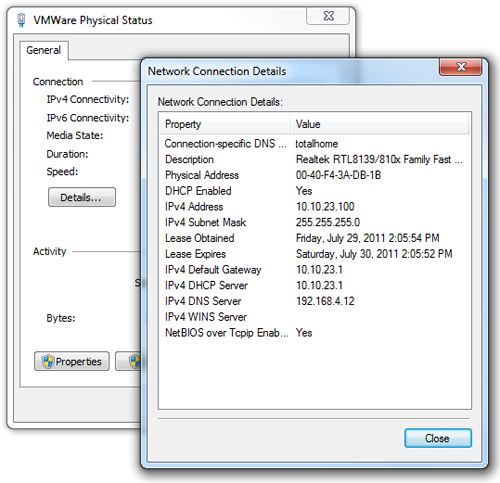Select the Physical Address row
Image resolution: width=500 pixels, height=483 pixels.
tap(314, 175)
